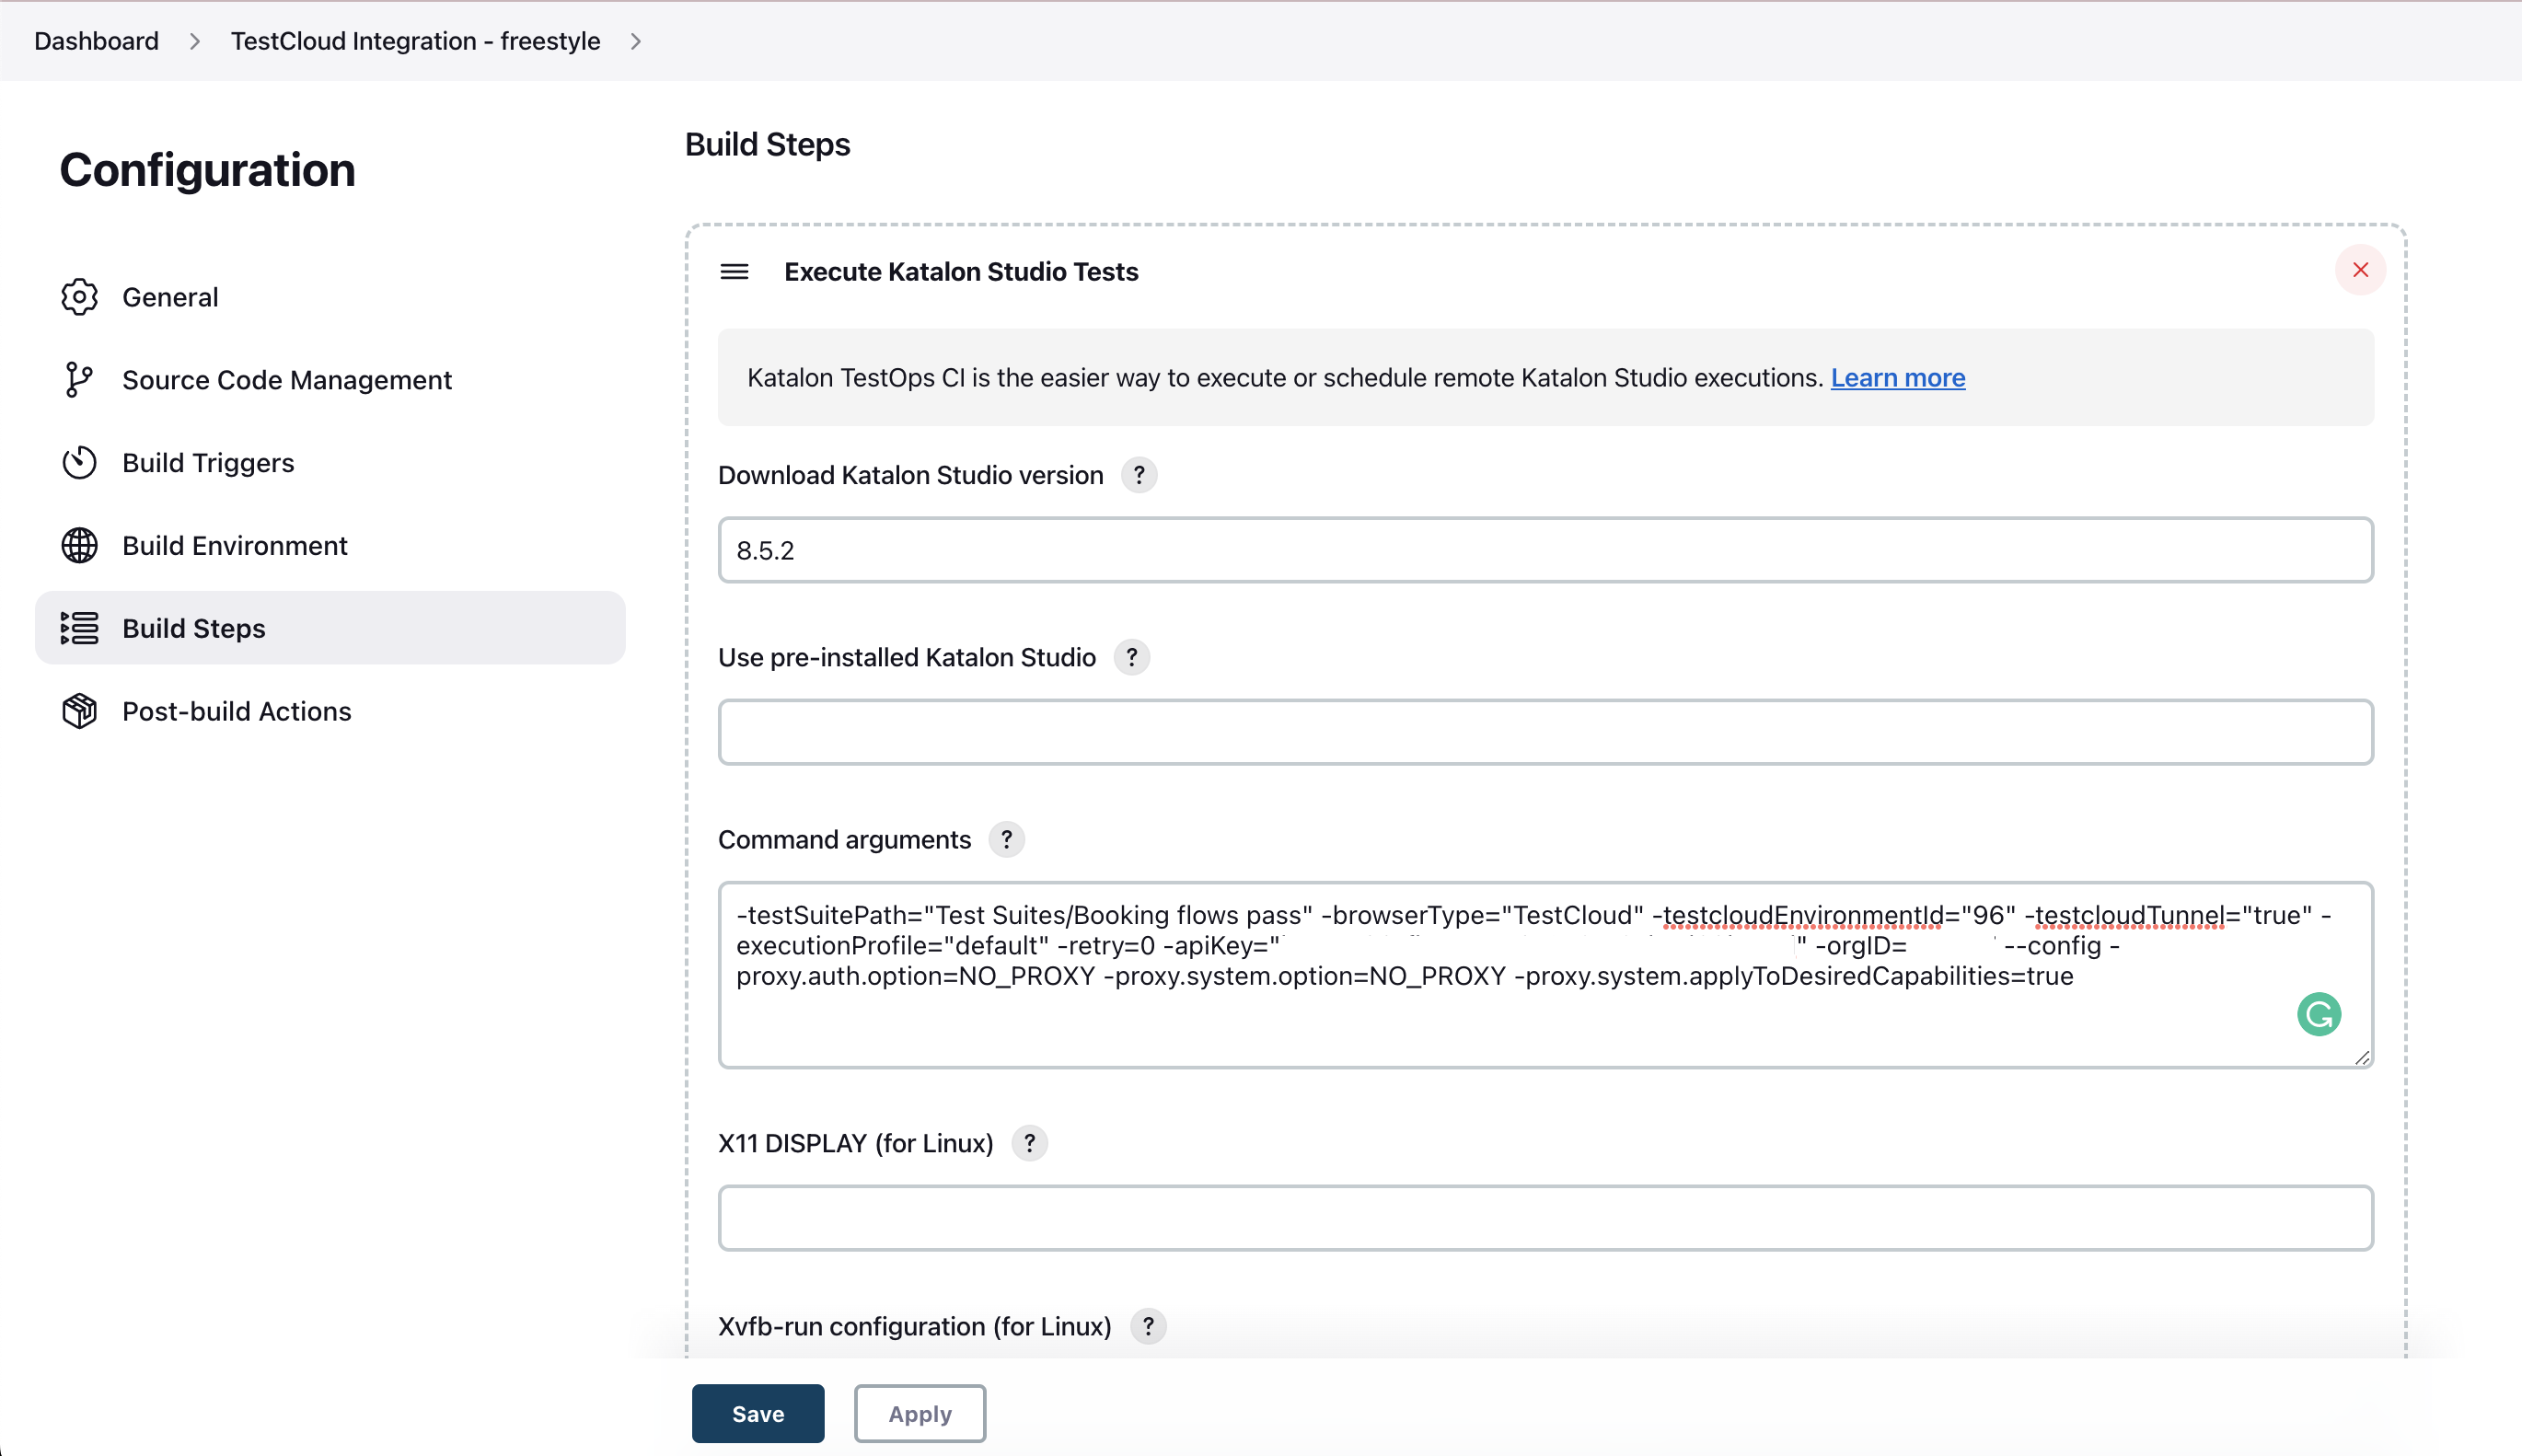The image size is (2522, 1456).
Task: Click help icon next to X11 DISPLAY
Action: click(1029, 1142)
